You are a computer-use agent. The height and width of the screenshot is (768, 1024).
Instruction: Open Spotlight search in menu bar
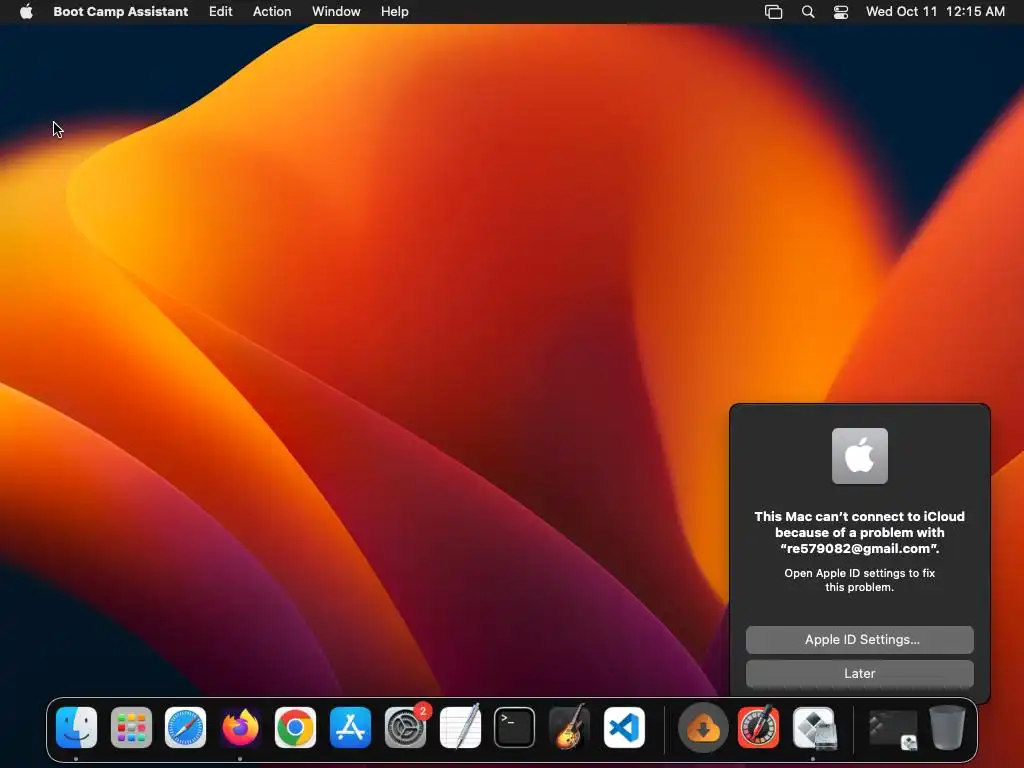pyautogui.click(x=808, y=12)
